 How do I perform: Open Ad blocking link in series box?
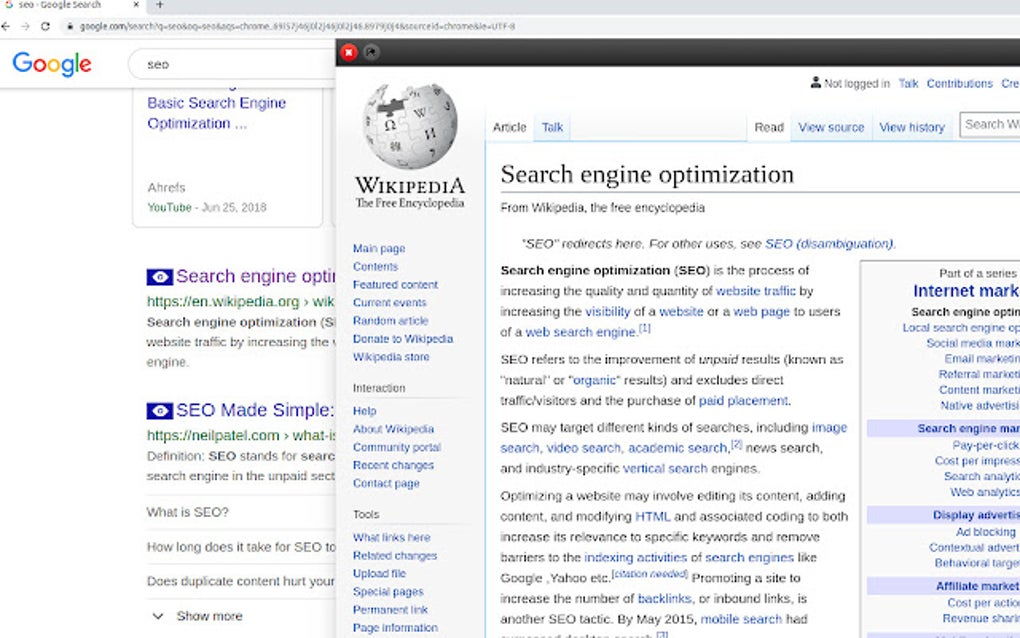[x=985, y=532]
